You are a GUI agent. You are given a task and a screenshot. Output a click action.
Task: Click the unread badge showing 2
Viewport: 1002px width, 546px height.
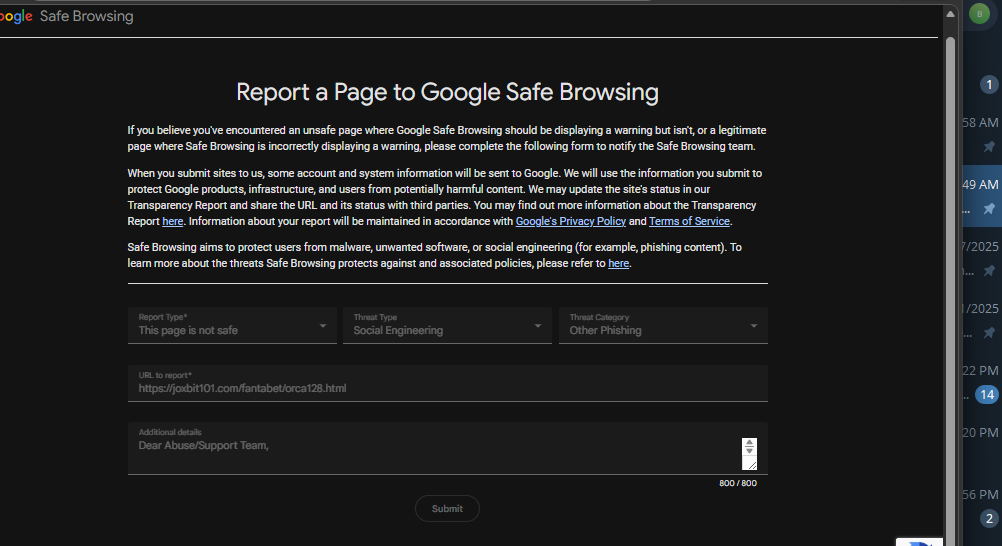click(x=989, y=519)
